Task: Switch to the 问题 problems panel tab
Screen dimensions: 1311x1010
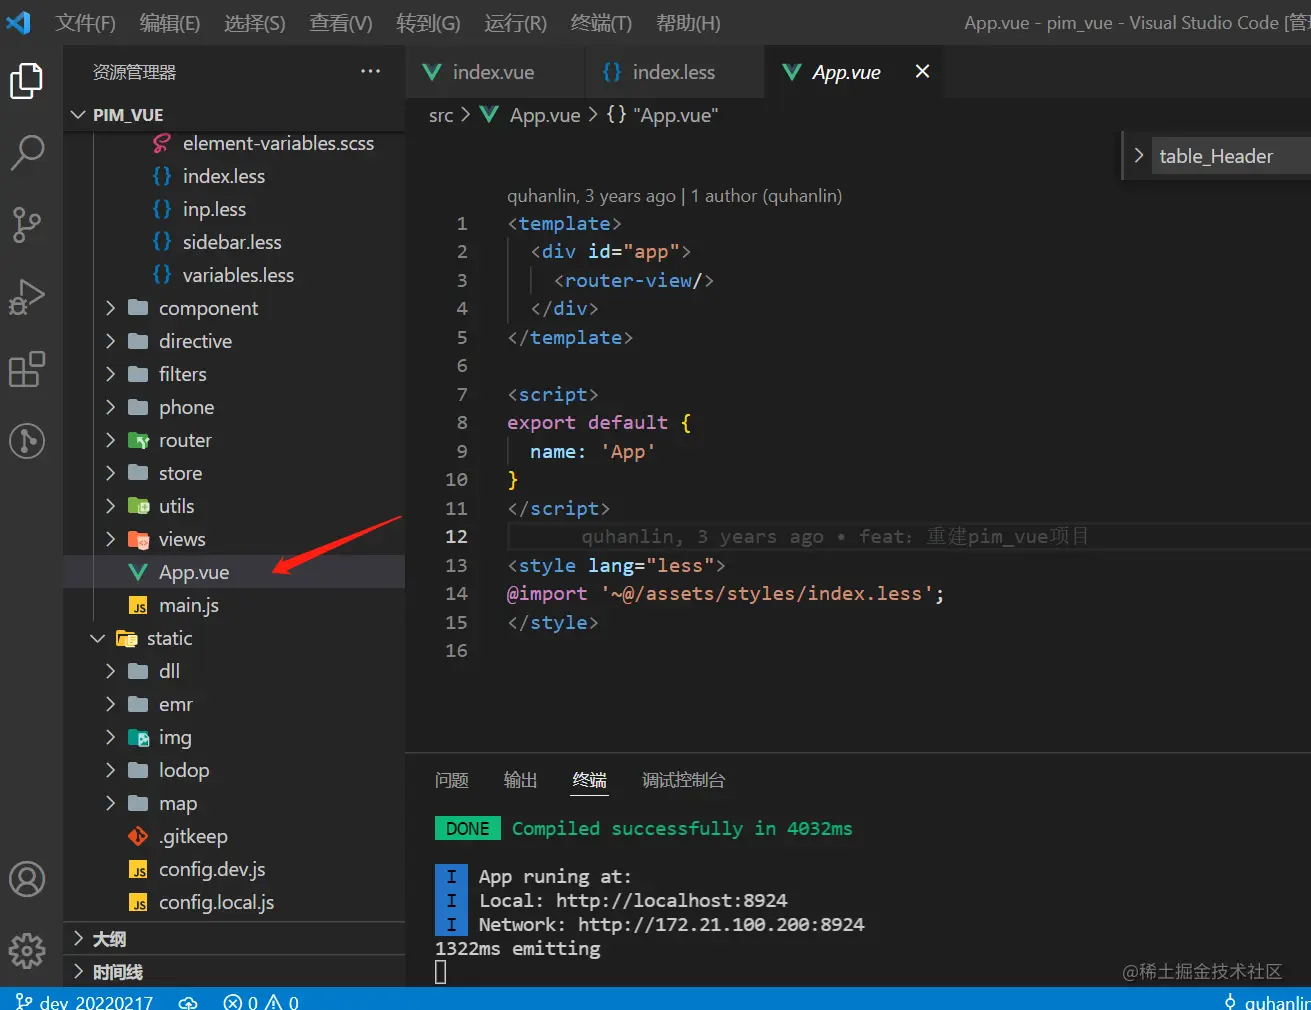Action: 452,780
